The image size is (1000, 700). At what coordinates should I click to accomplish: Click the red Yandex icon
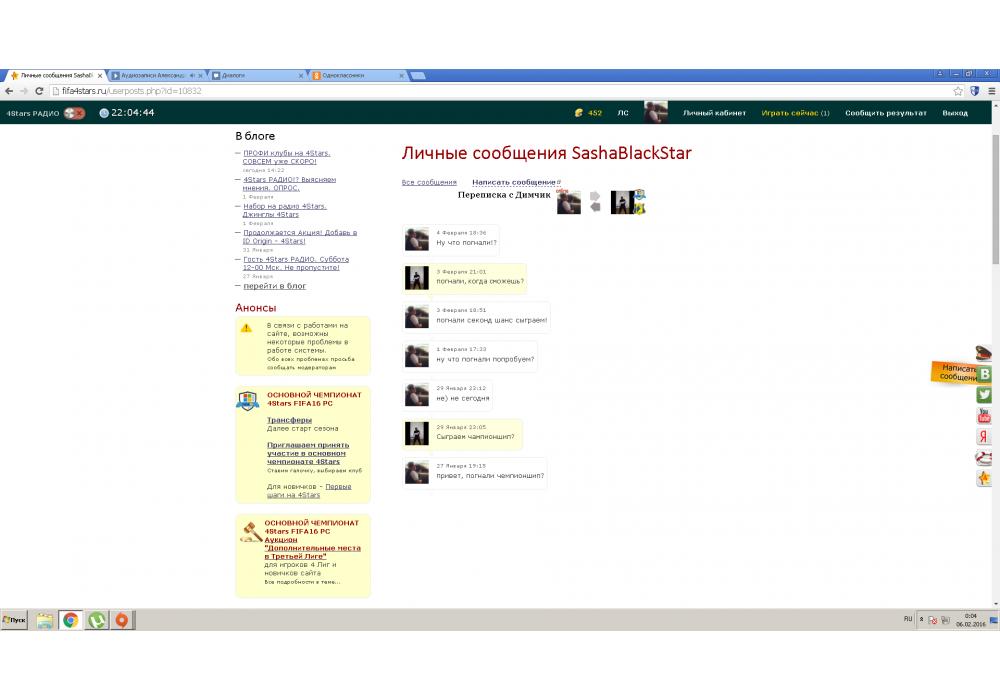click(984, 437)
